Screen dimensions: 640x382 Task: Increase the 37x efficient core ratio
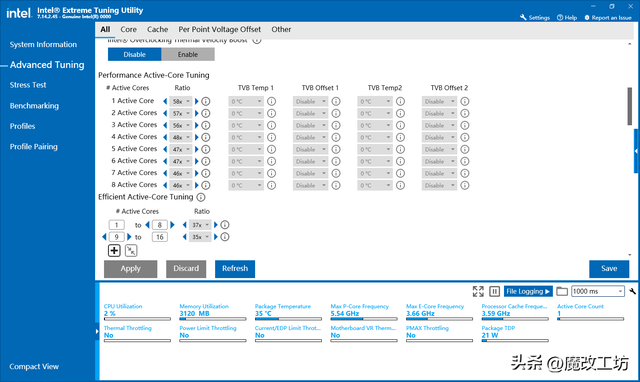216,225
